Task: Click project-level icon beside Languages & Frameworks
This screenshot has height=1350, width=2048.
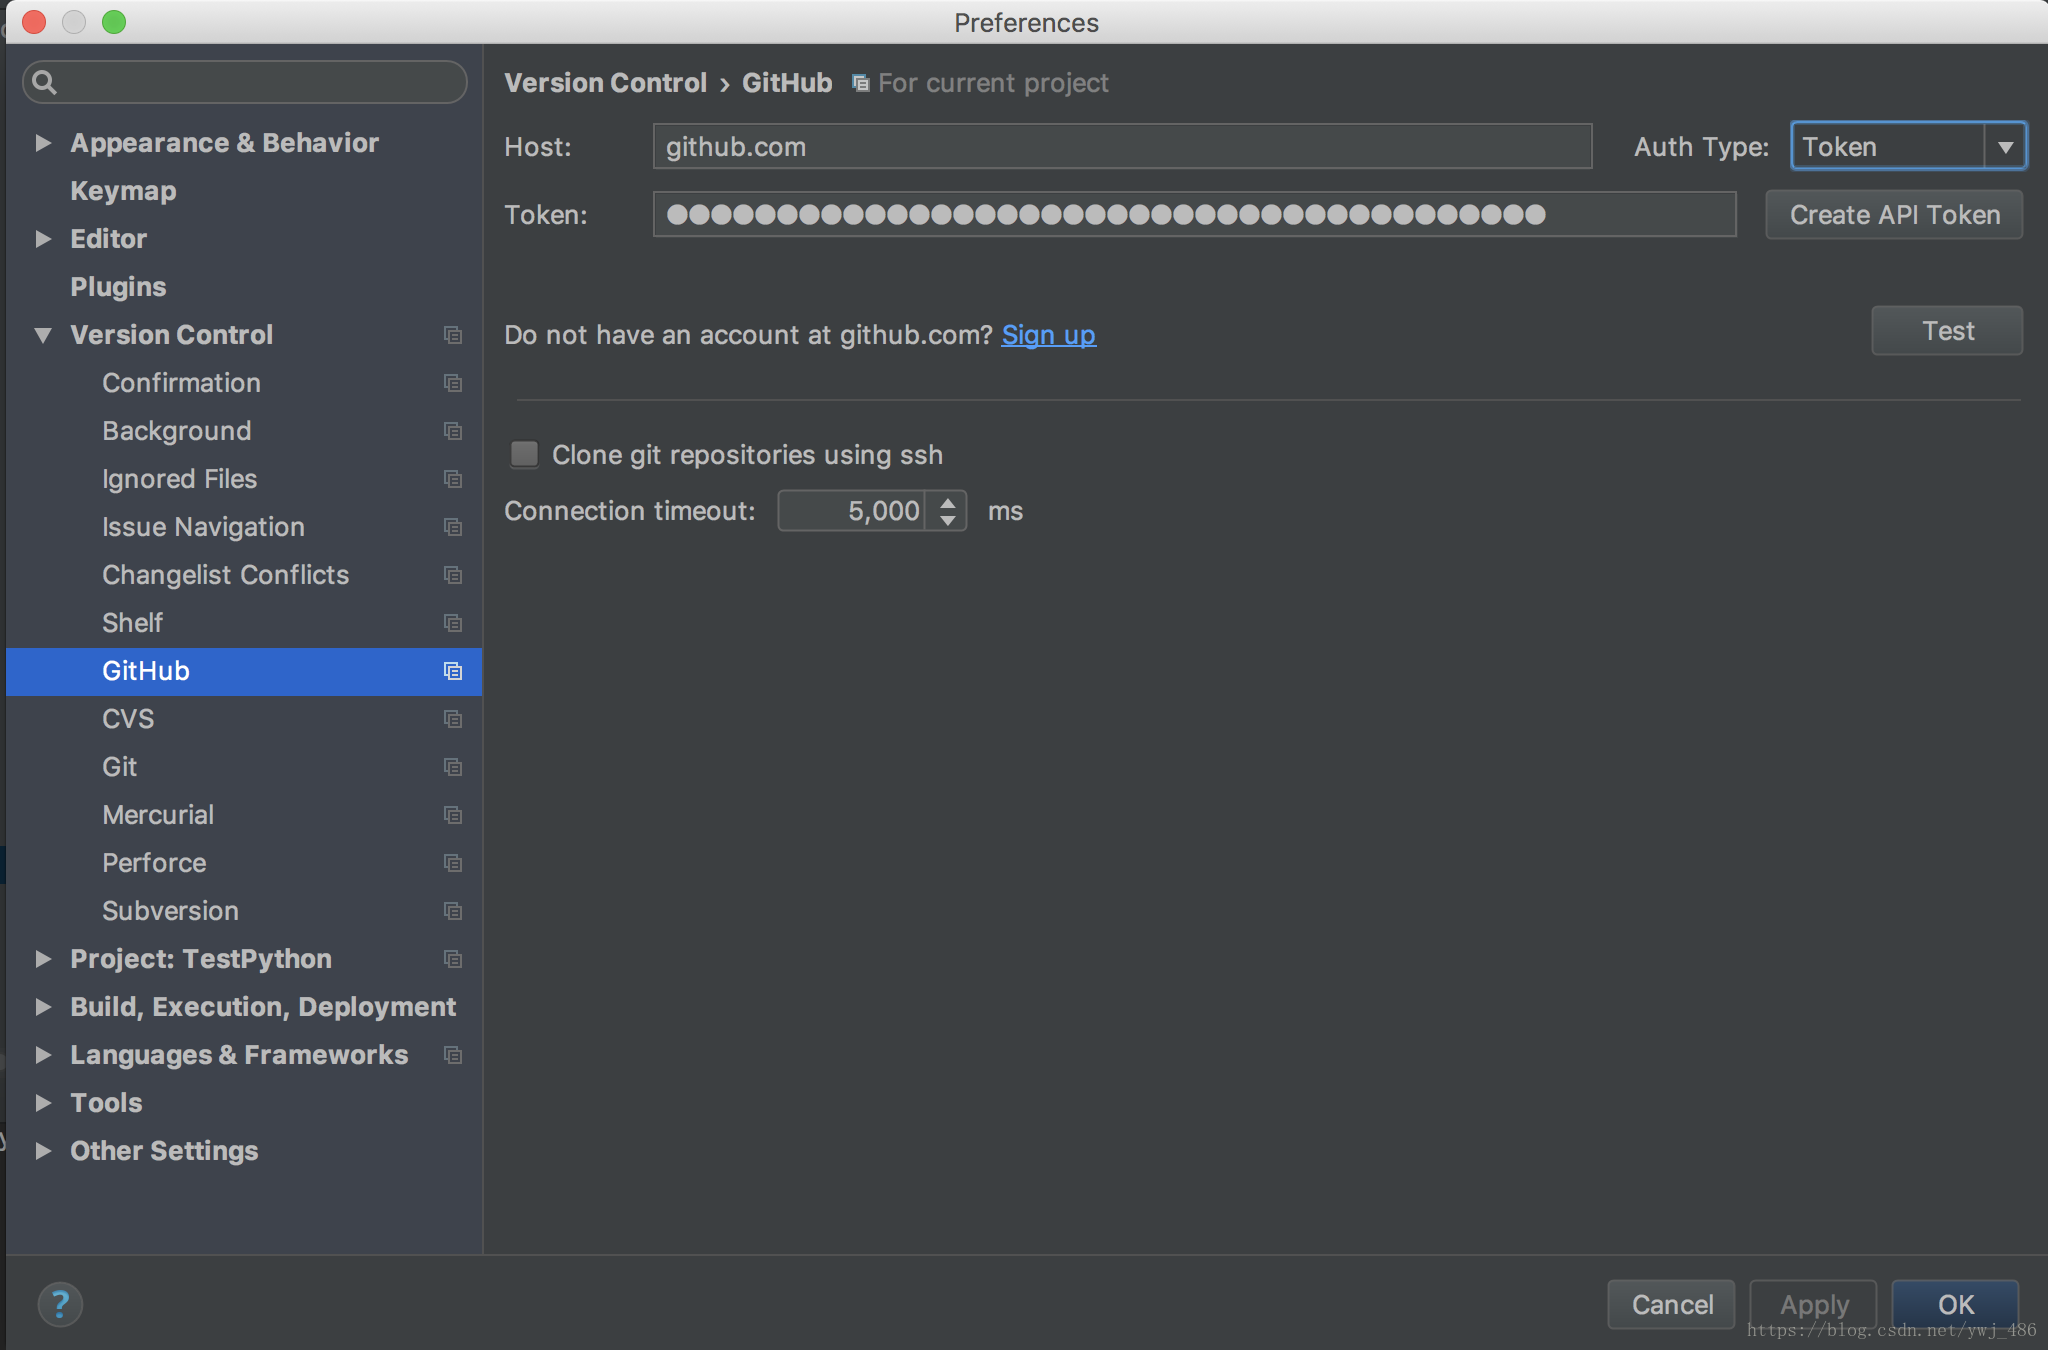Action: coord(453,1055)
